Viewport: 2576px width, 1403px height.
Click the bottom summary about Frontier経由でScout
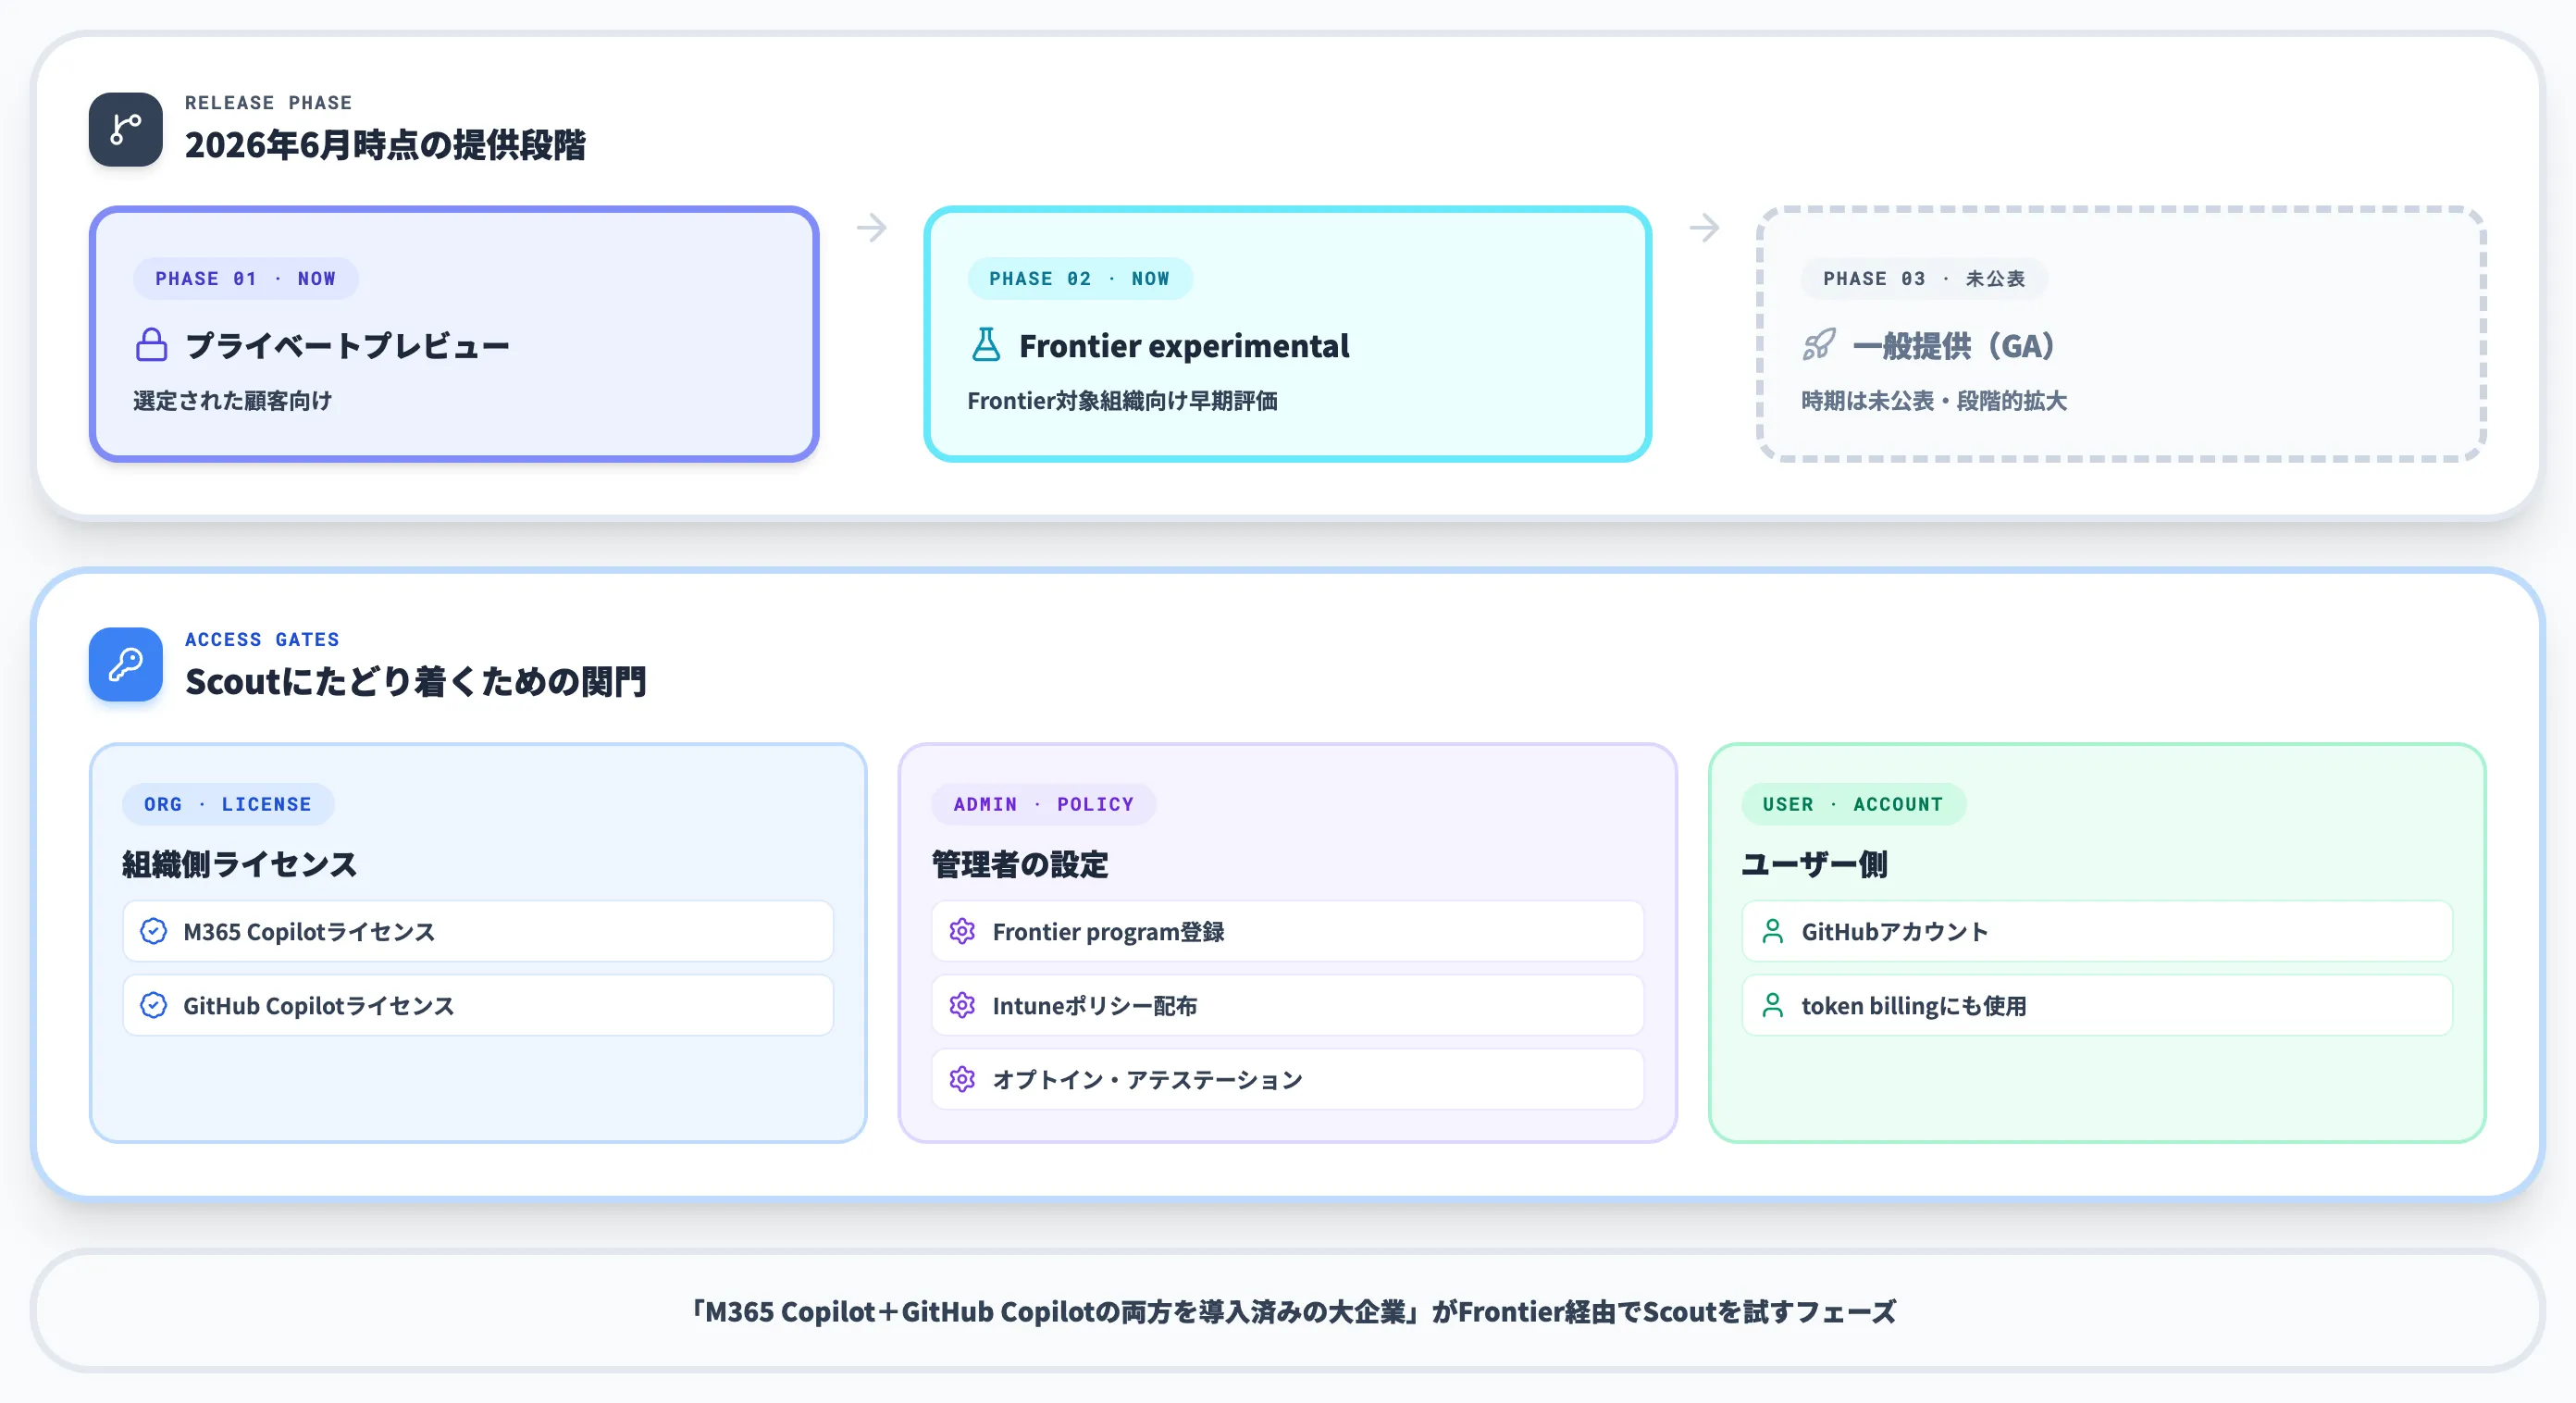pyautogui.click(x=1292, y=1311)
